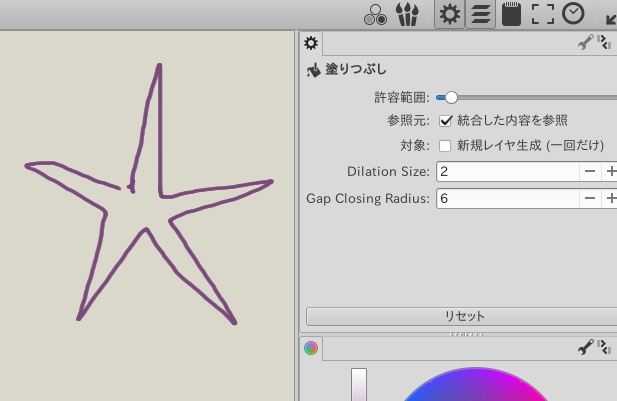Increase Dilation Size with plus button
The height and width of the screenshot is (401, 617).
click(x=610, y=172)
